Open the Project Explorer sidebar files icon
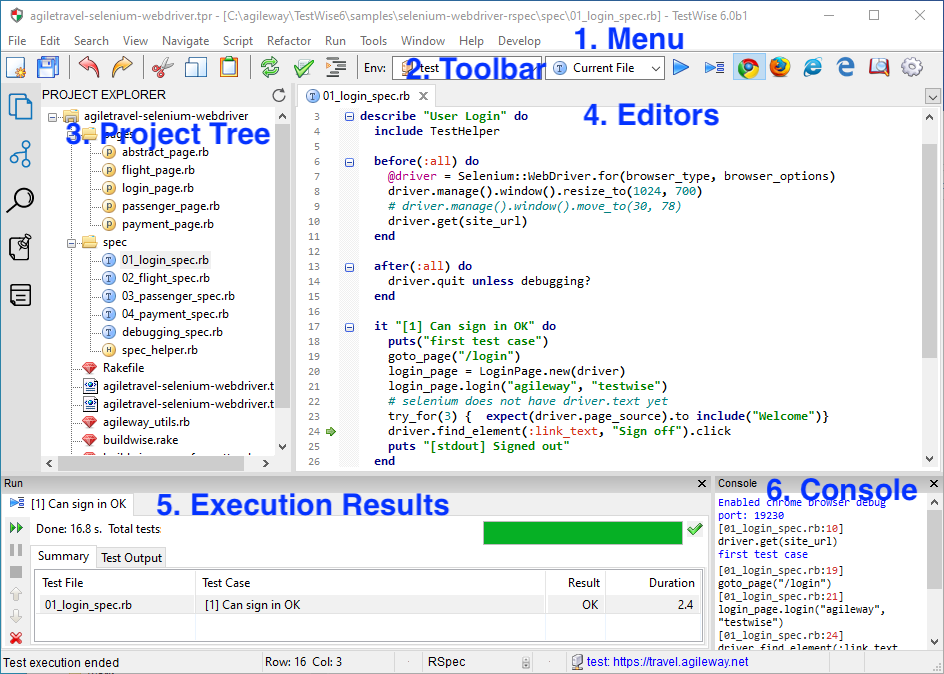This screenshot has width=944, height=674. click(20, 107)
